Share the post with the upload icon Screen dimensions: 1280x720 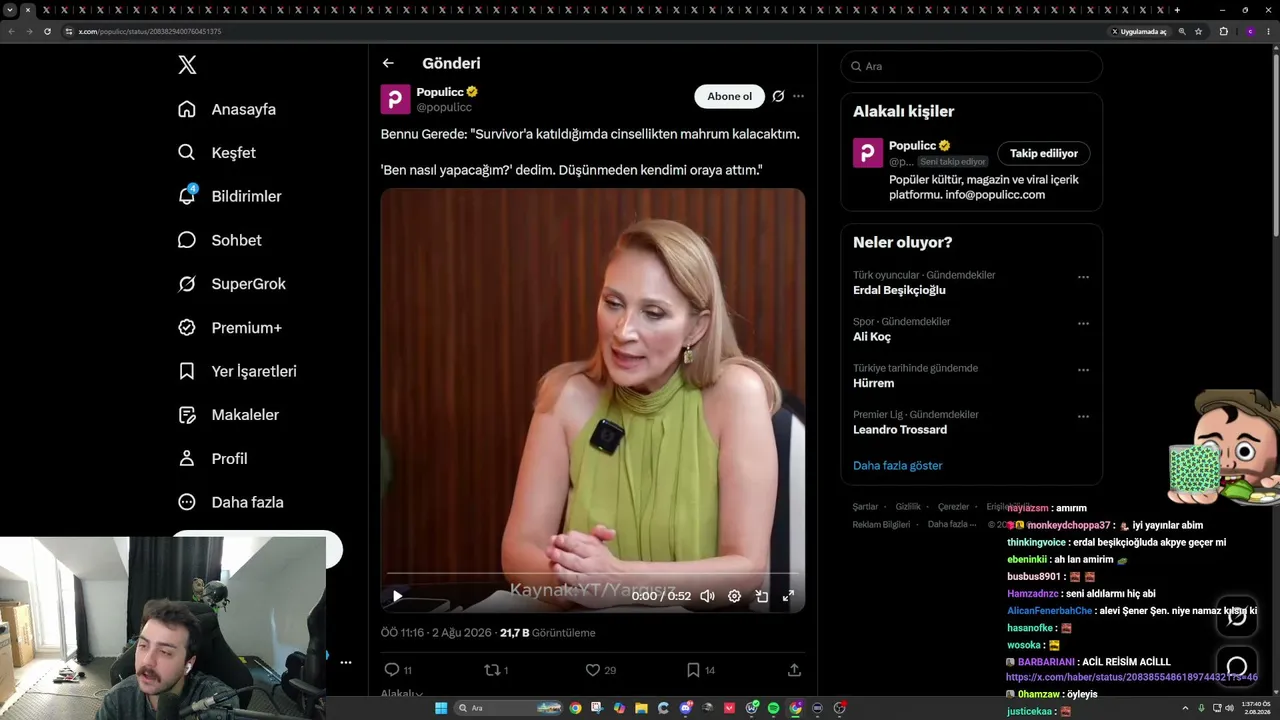pos(794,670)
